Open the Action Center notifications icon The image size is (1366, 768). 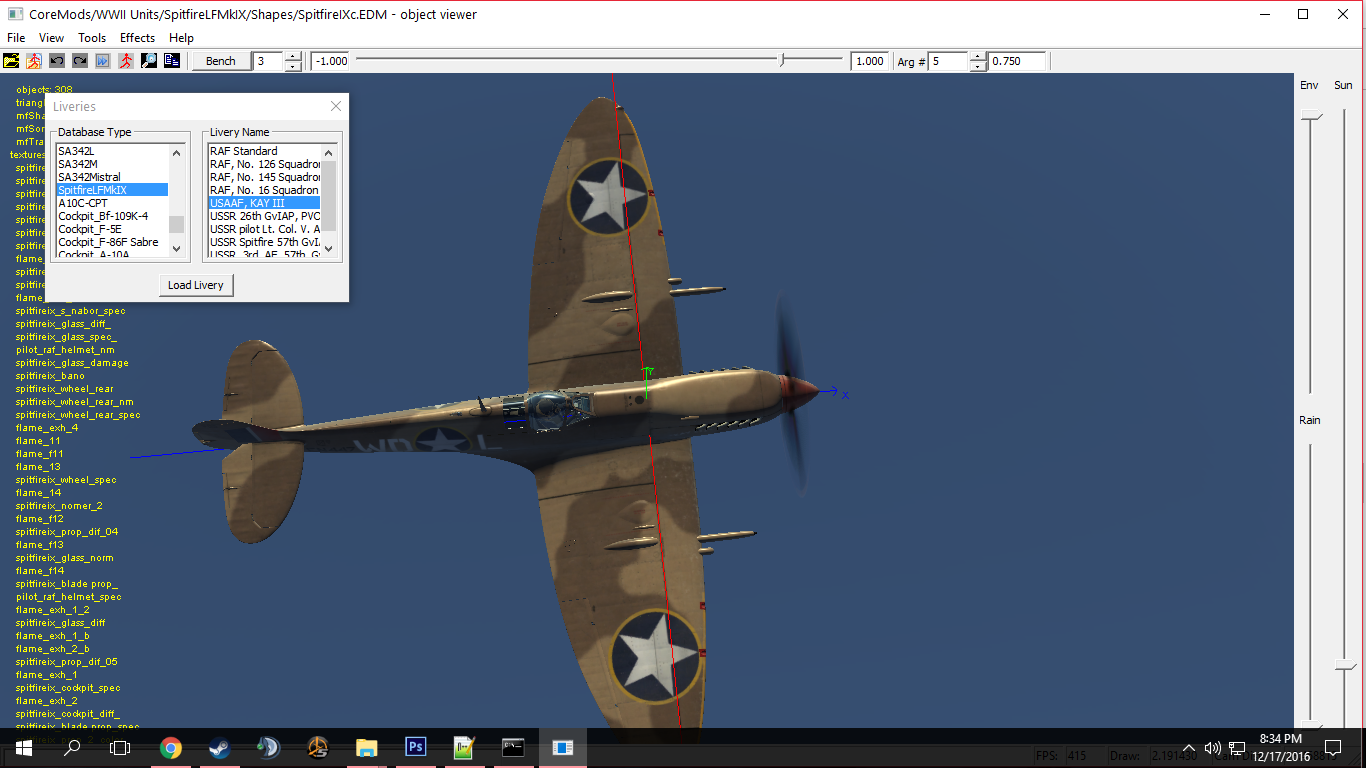pyautogui.click(x=1332, y=747)
